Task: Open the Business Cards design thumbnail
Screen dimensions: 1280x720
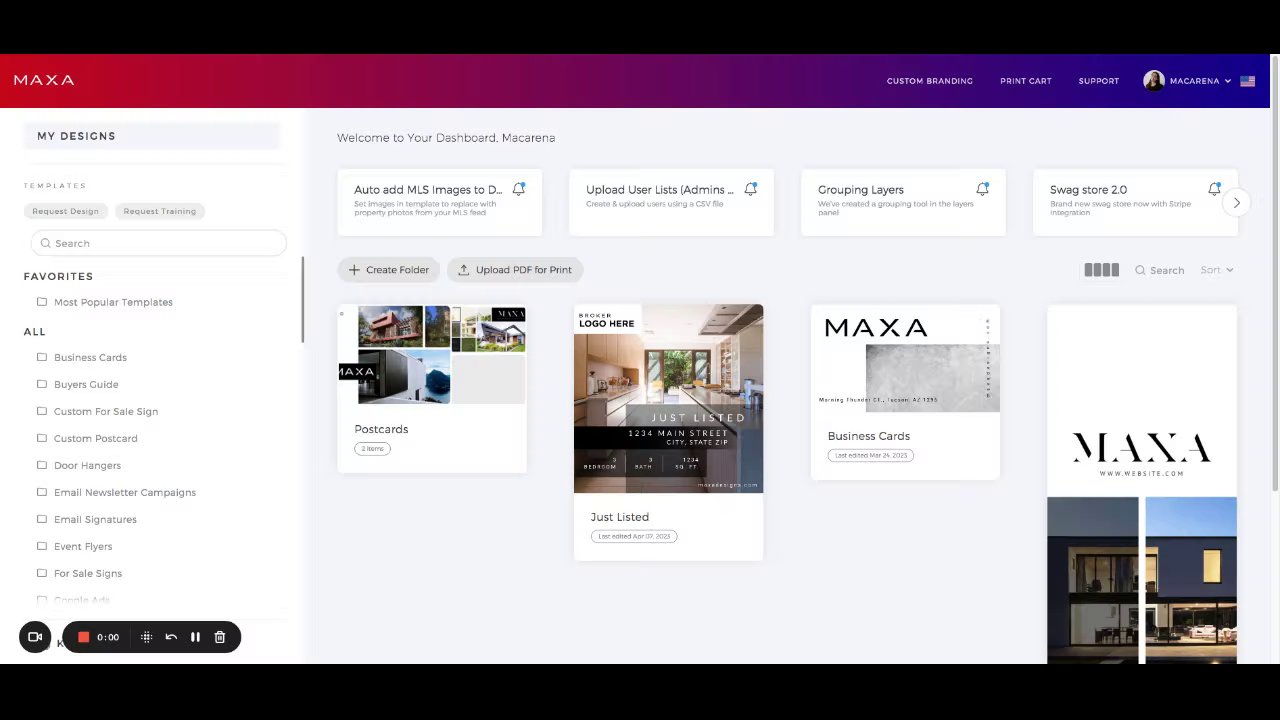Action: (905, 358)
